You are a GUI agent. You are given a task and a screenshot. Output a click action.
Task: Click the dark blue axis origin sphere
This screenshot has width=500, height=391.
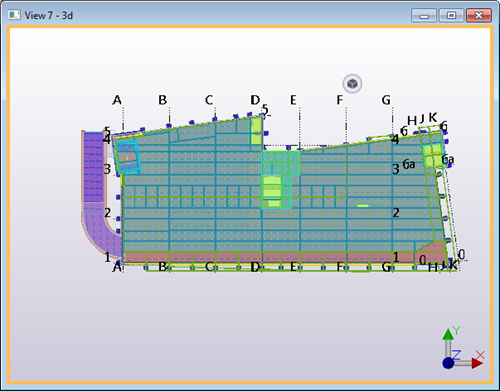(x=448, y=363)
